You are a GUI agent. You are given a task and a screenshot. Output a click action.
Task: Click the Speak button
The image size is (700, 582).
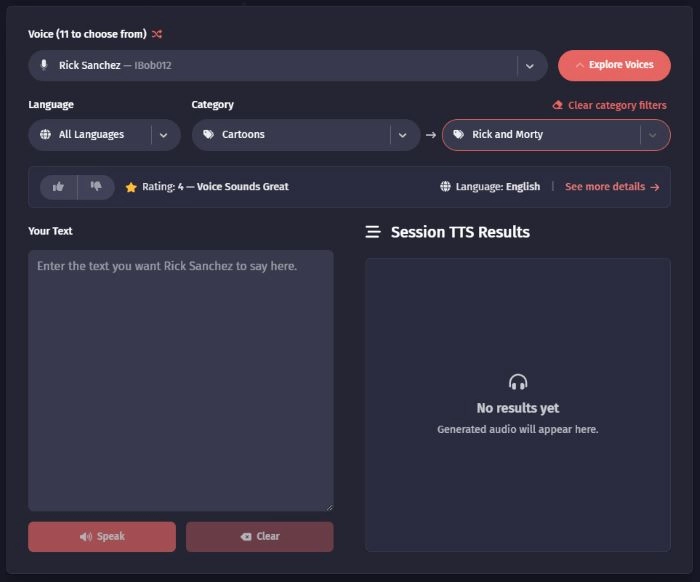click(x=102, y=536)
